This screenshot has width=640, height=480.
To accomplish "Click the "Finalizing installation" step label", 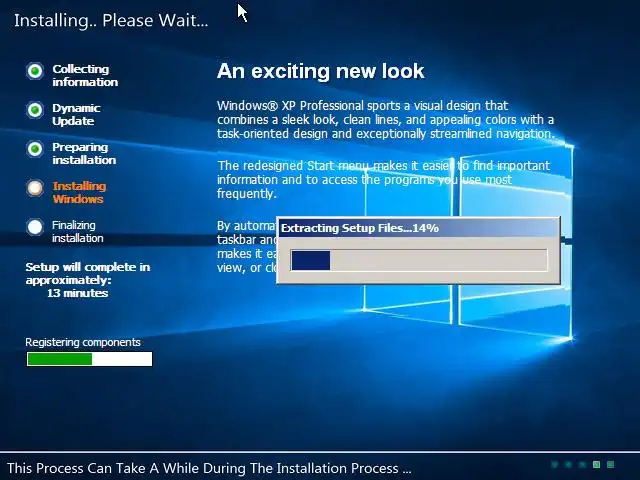I will tap(78, 231).
